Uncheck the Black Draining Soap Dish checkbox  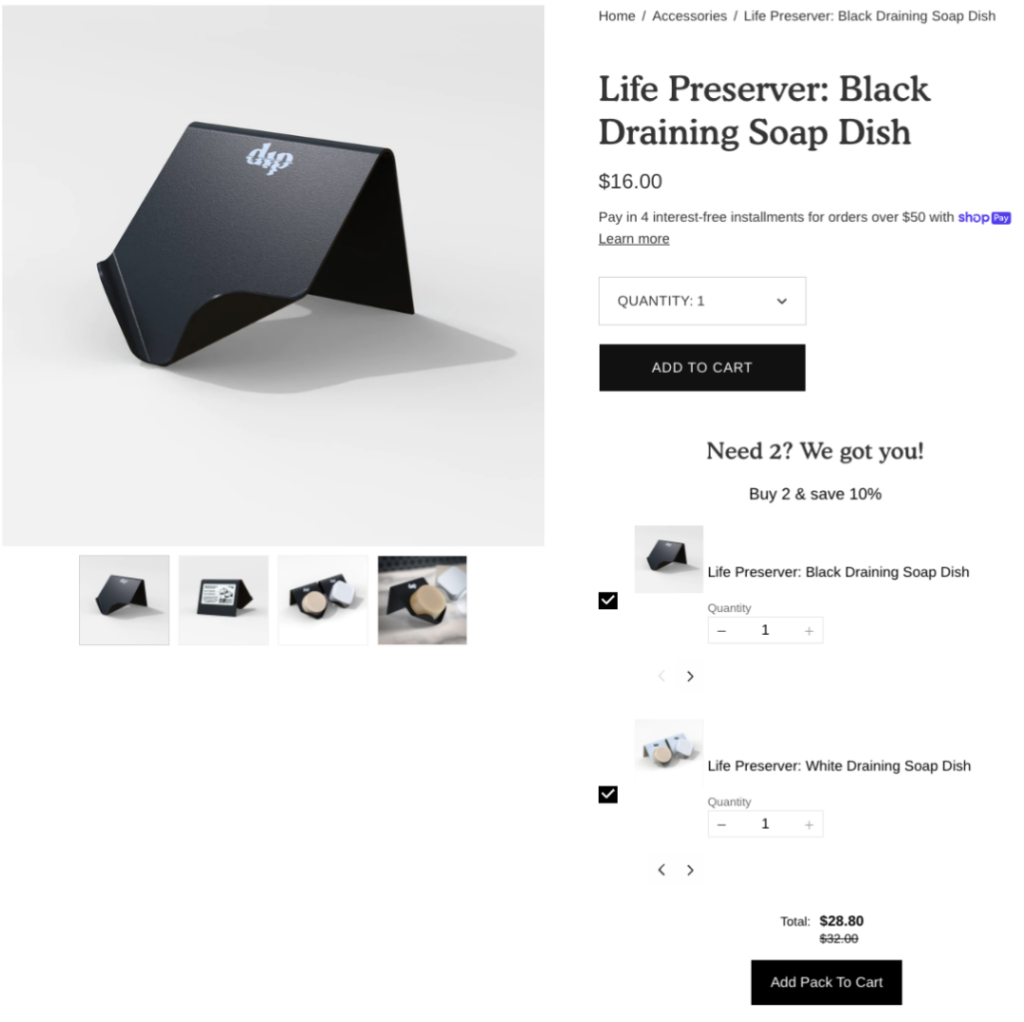[608, 601]
